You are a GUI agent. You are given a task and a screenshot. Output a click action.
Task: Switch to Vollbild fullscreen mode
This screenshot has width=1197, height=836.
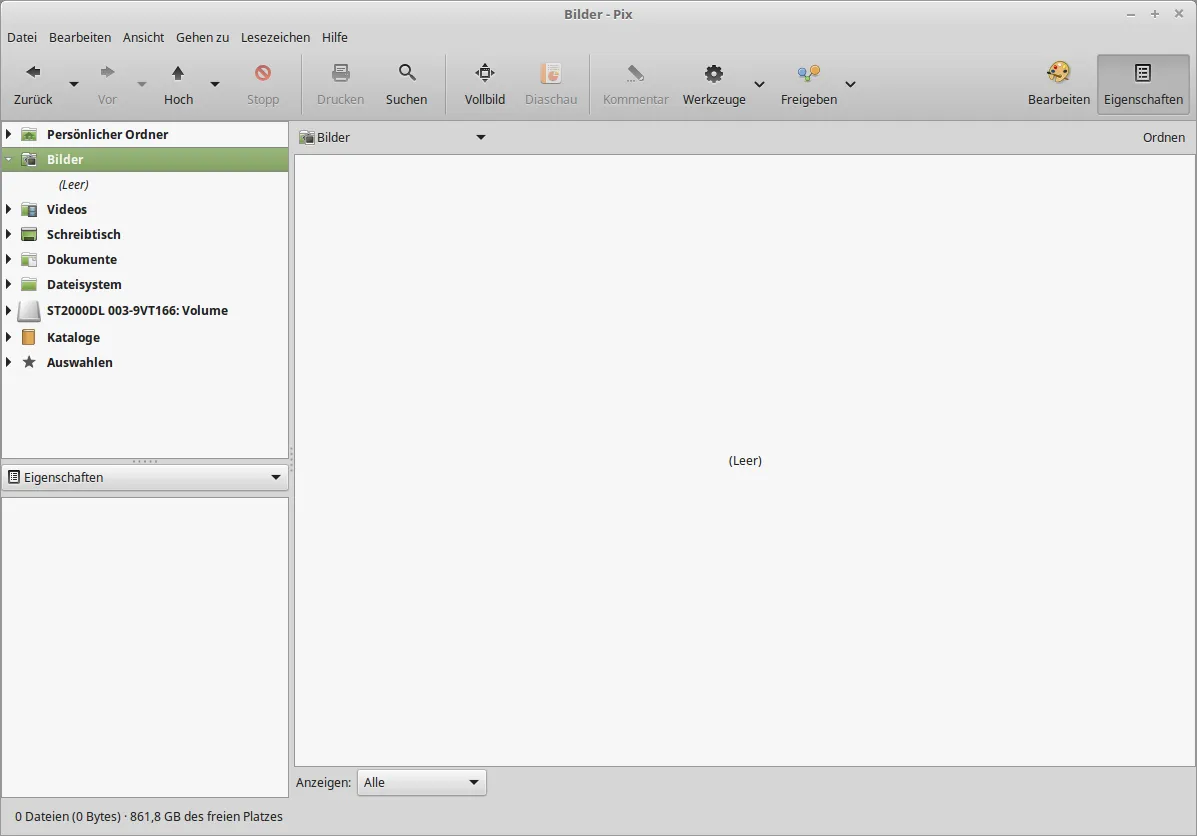click(x=484, y=73)
